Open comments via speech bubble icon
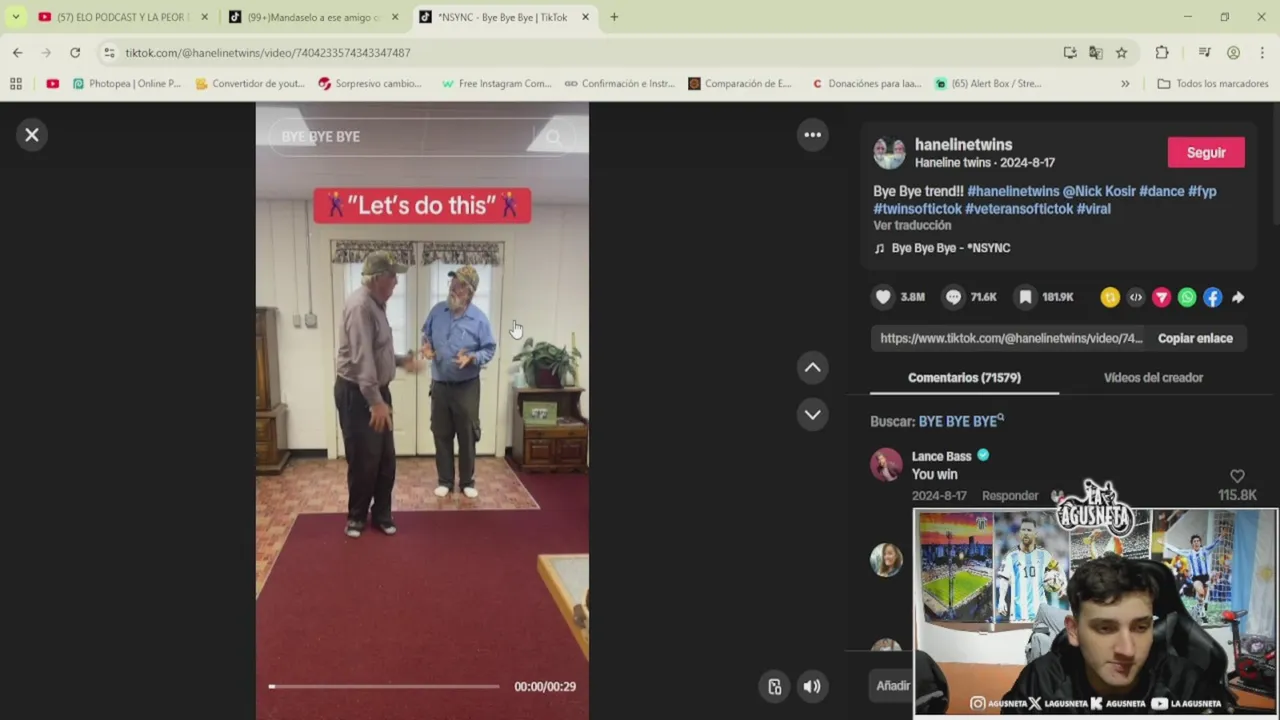 [x=954, y=297]
